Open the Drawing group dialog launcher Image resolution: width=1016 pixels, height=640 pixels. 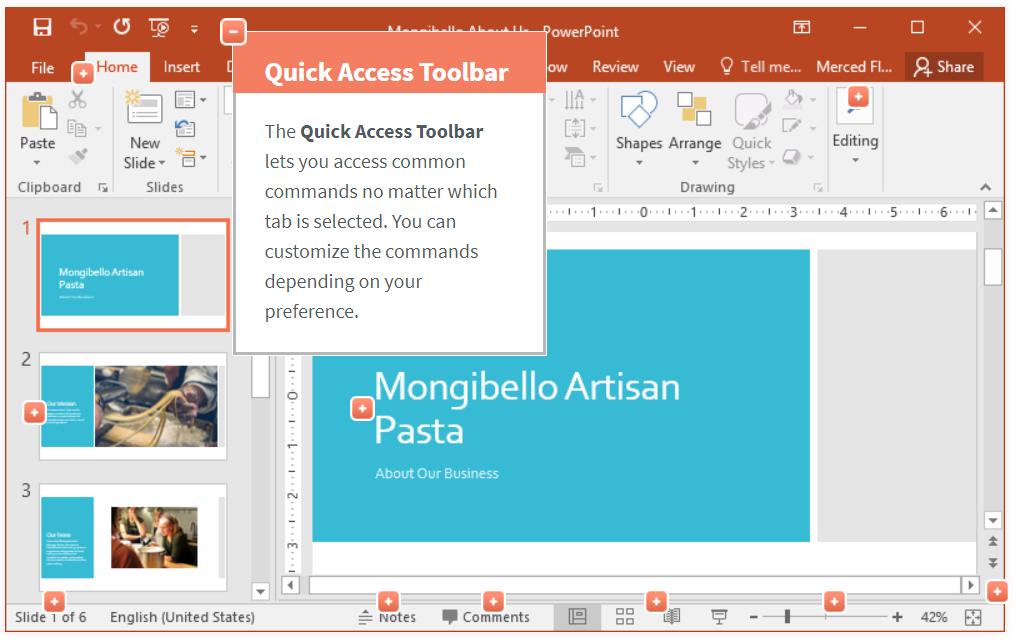tap(818, 188)
